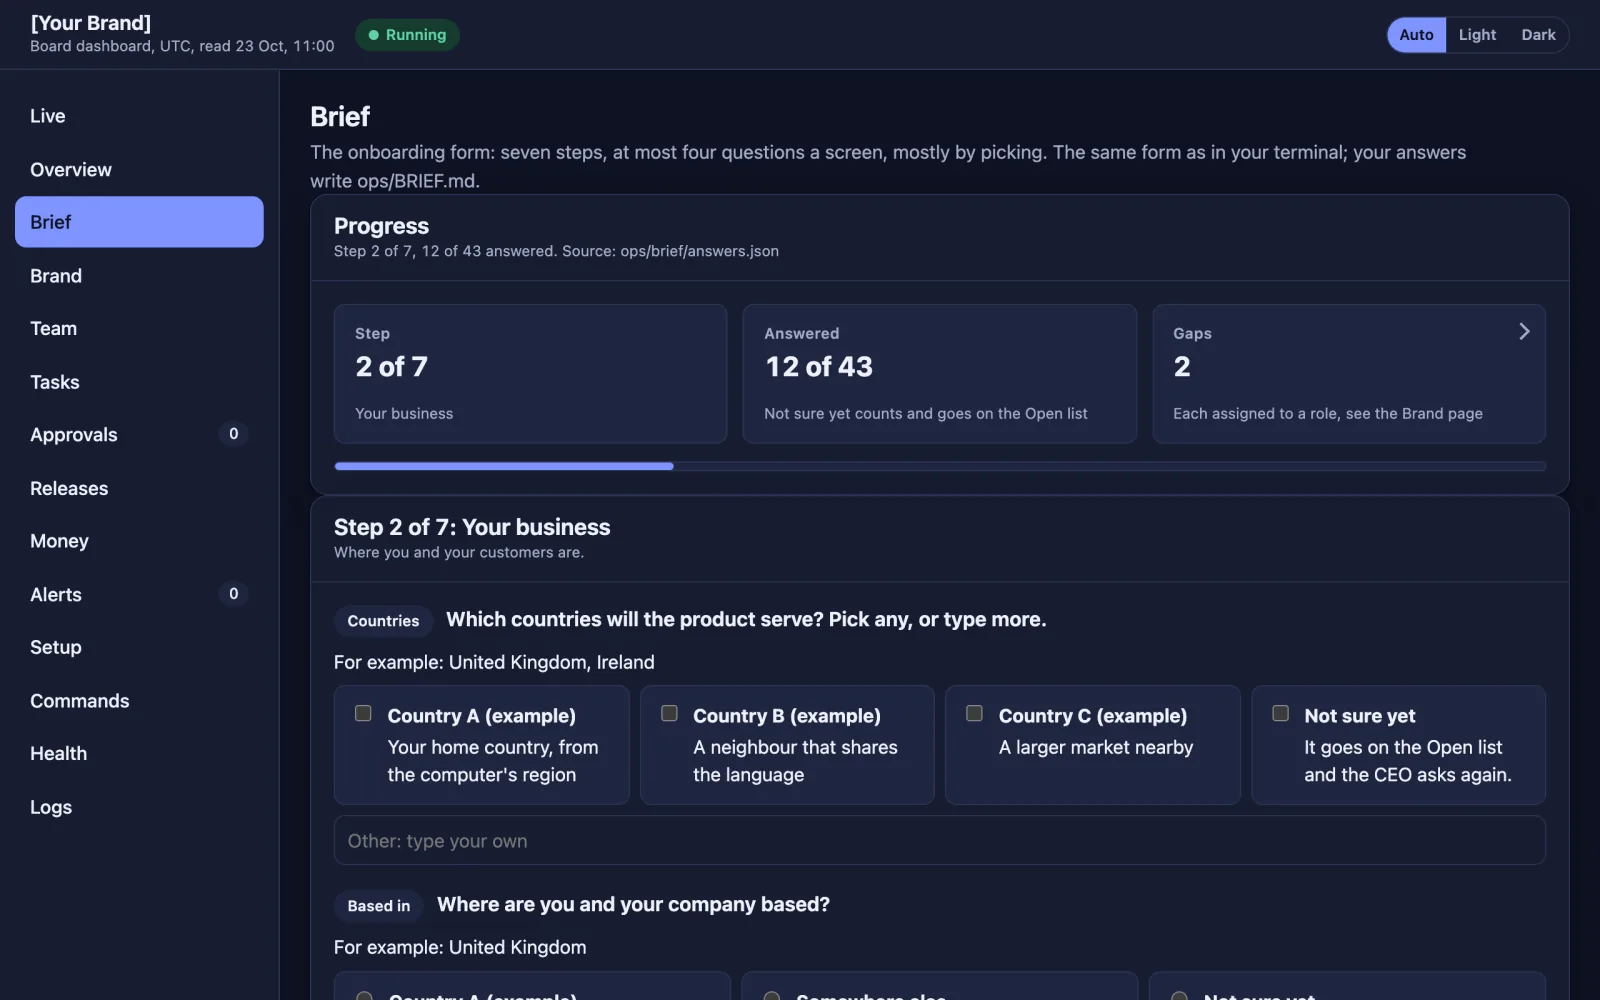Tick the Country C (example) checkbox

pyautogui.click(x=974, y=713)
